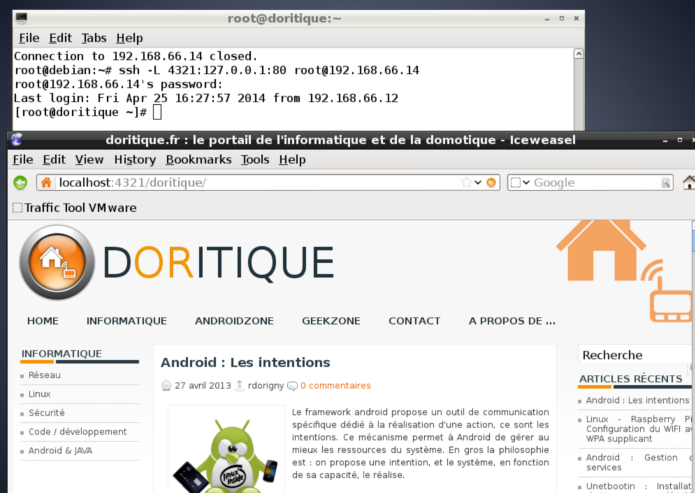Open the History menu in Iceweasel

click(134, 159)
